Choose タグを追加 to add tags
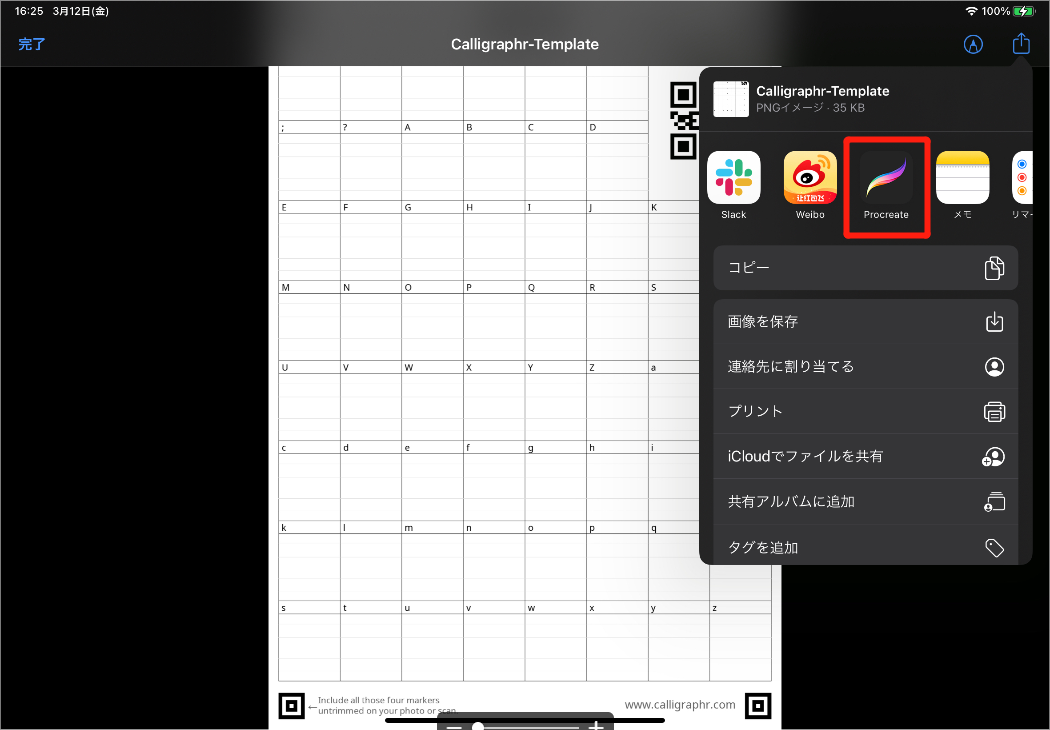1050x730 pixels. [x=865, y=547]
